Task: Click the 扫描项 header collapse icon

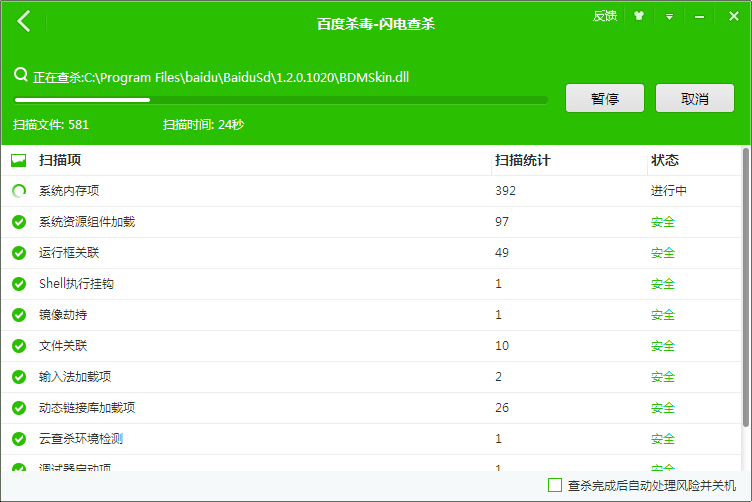Action: click(x=19, y=160)
